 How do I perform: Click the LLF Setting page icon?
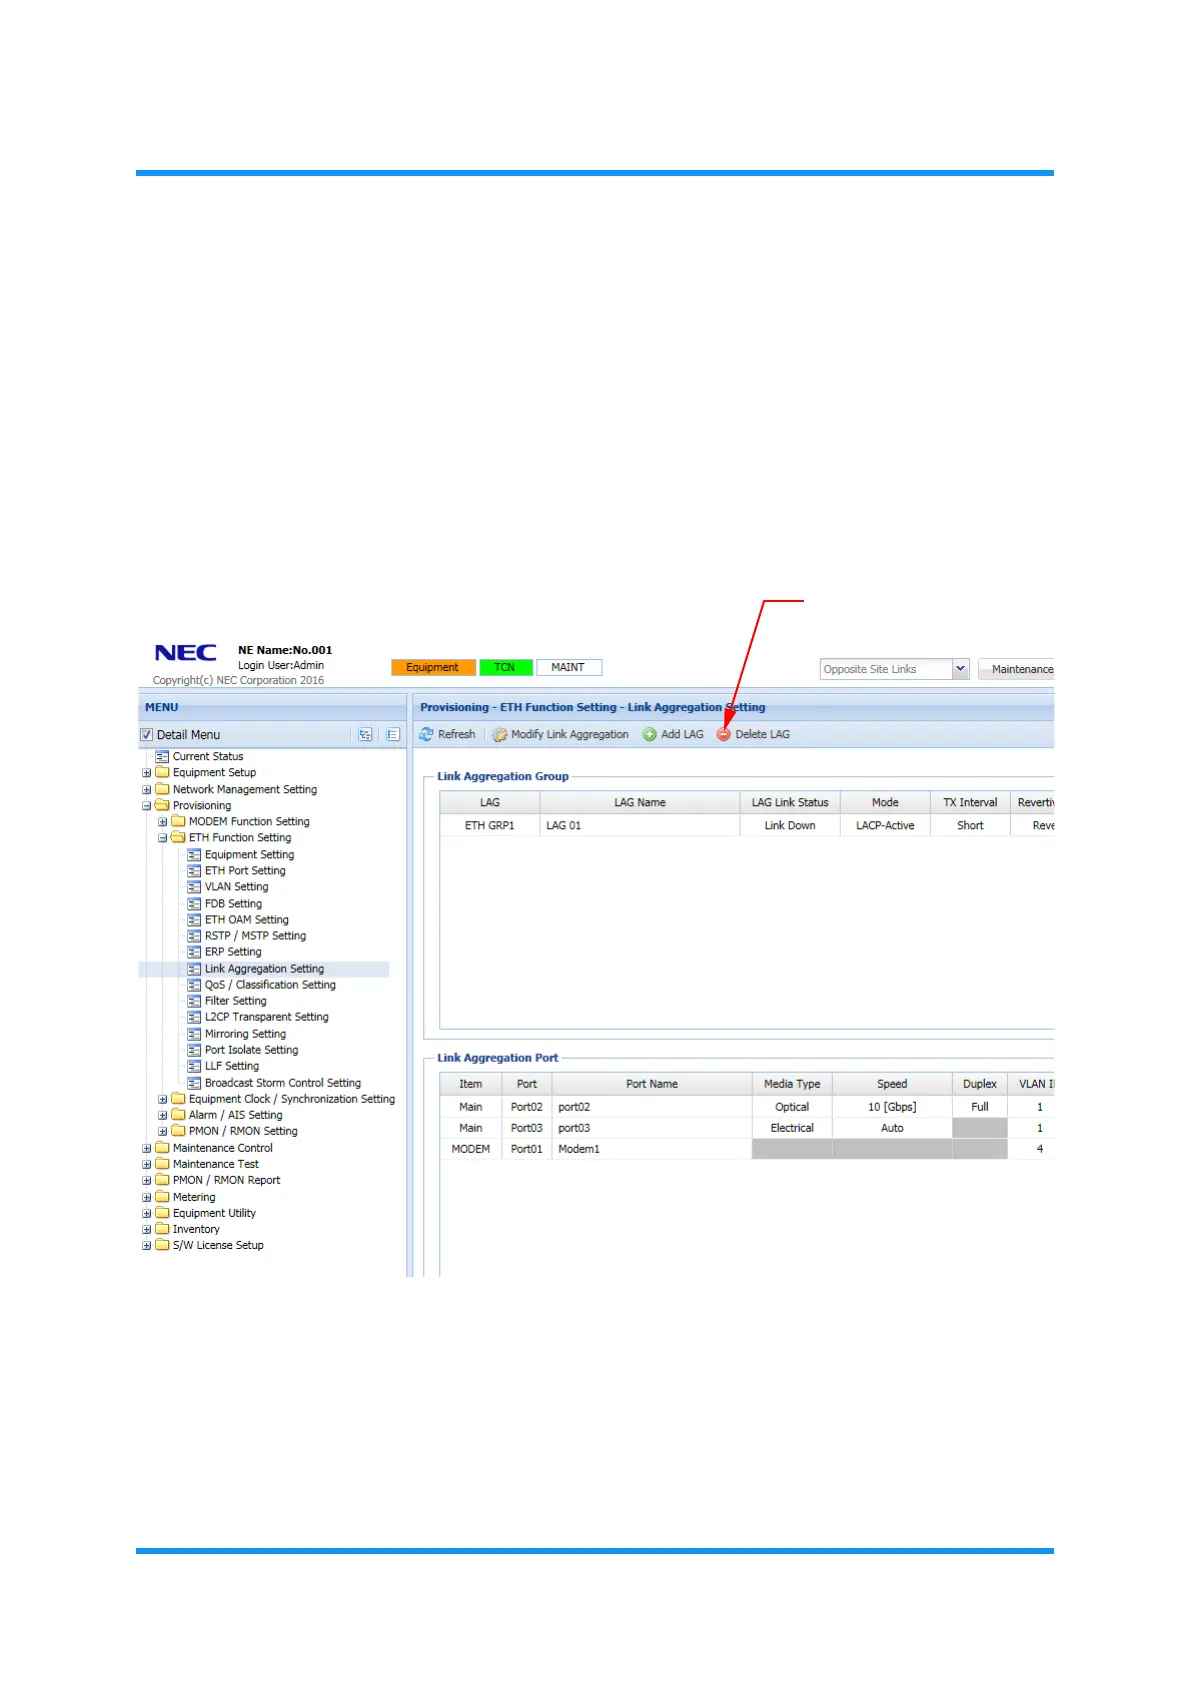click(x=194, y=1066)
